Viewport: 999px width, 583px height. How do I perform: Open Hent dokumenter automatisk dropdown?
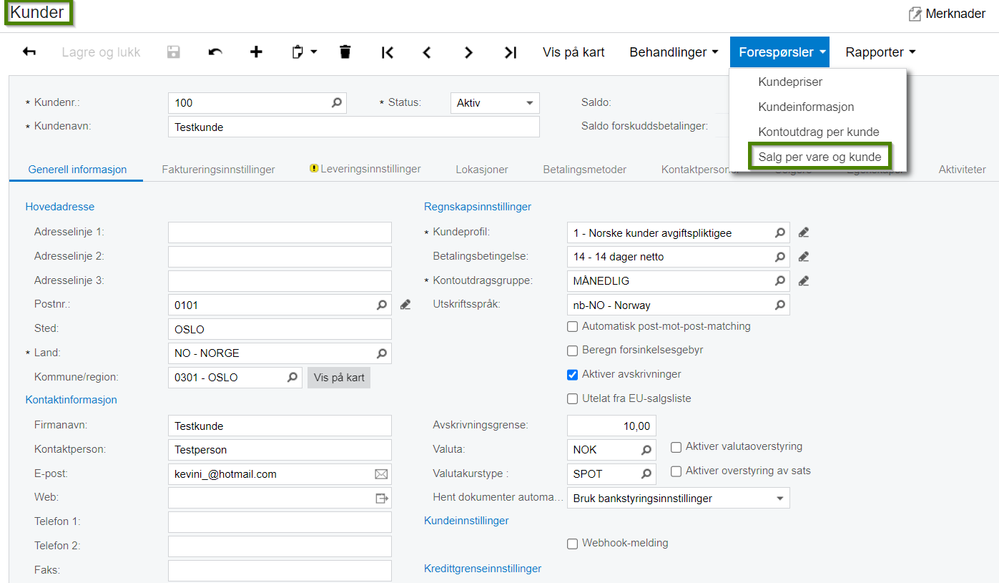[x=678, y=498]
